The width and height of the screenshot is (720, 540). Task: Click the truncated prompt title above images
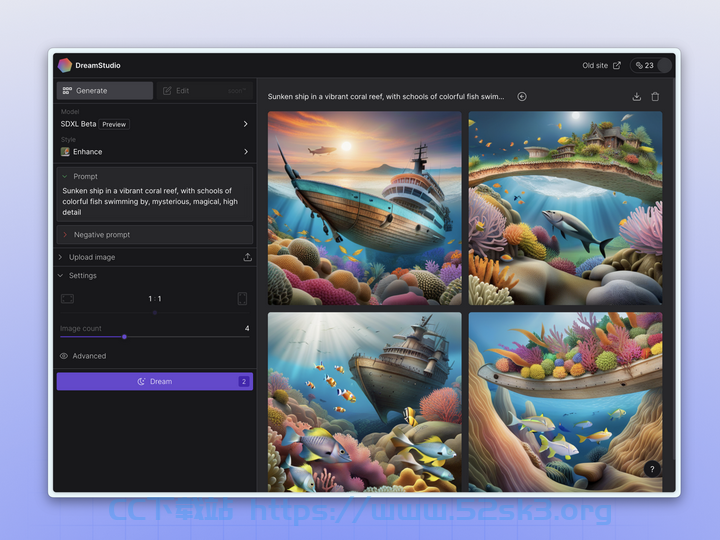point(386,96)
